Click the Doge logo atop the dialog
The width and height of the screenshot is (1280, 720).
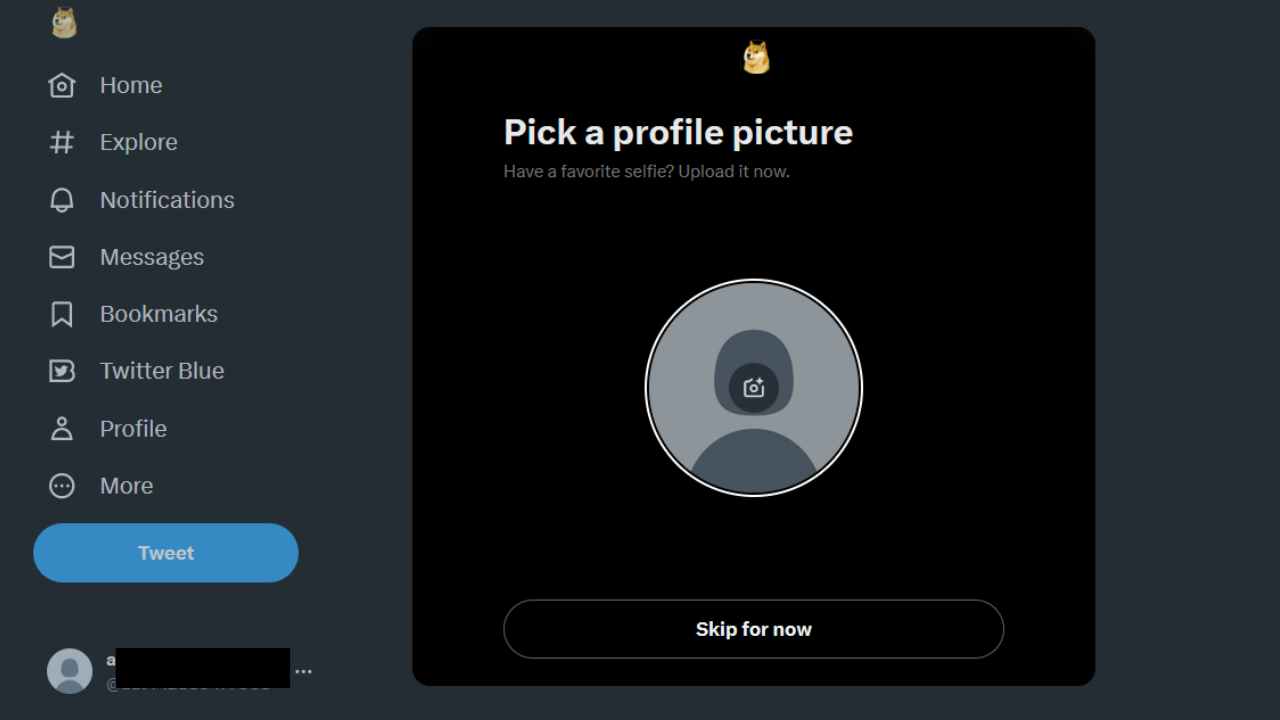click(x=756, y=57)
